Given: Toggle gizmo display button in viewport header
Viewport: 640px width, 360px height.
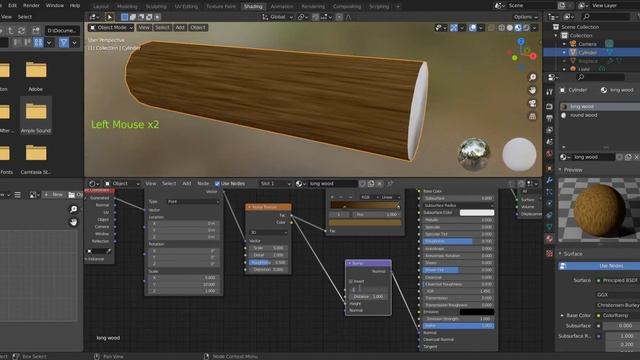Looking at the screenshot, I should point(454,28).
